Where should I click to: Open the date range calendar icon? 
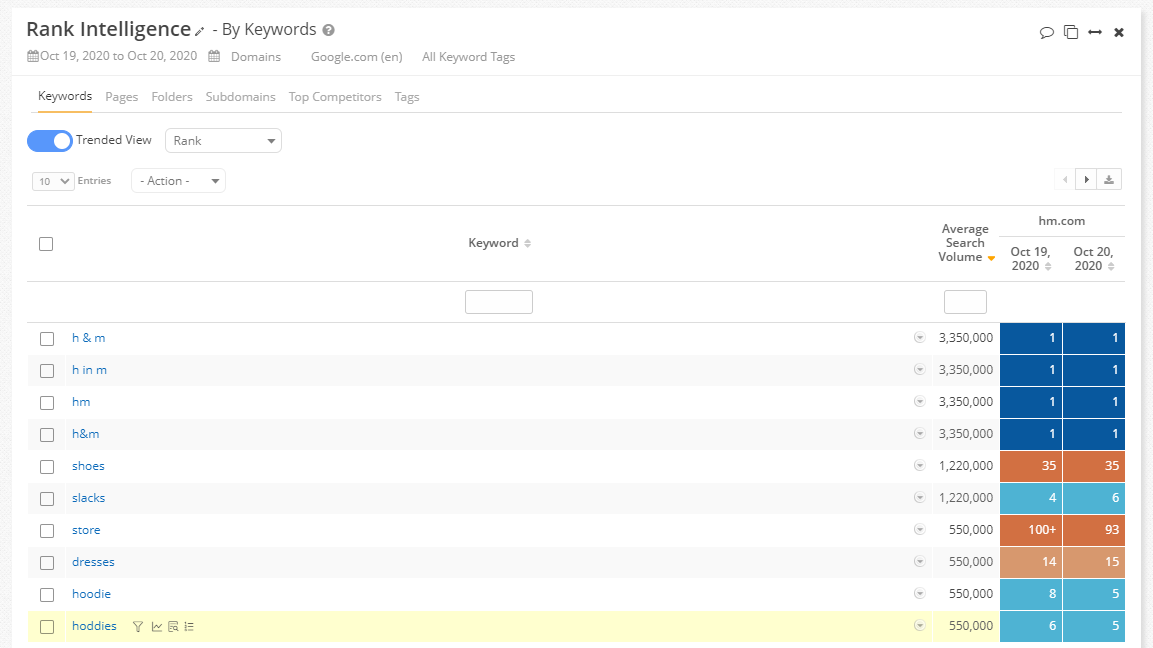coord(33,56)
